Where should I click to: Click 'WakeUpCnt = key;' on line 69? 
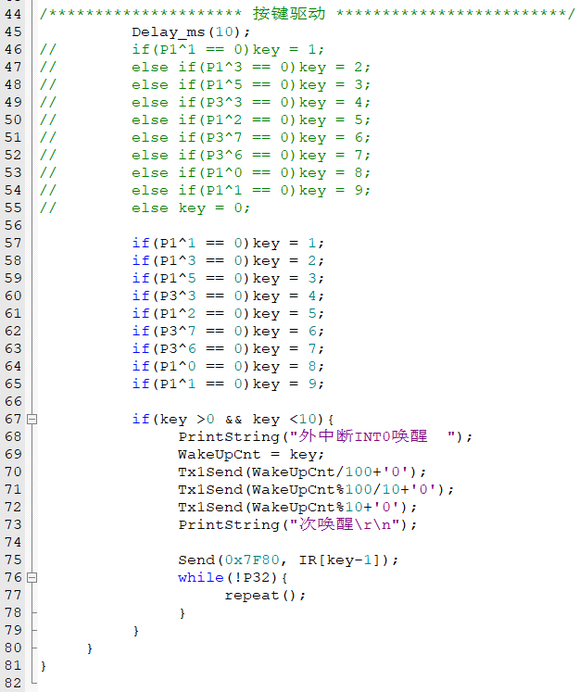(x=251, y=454)
